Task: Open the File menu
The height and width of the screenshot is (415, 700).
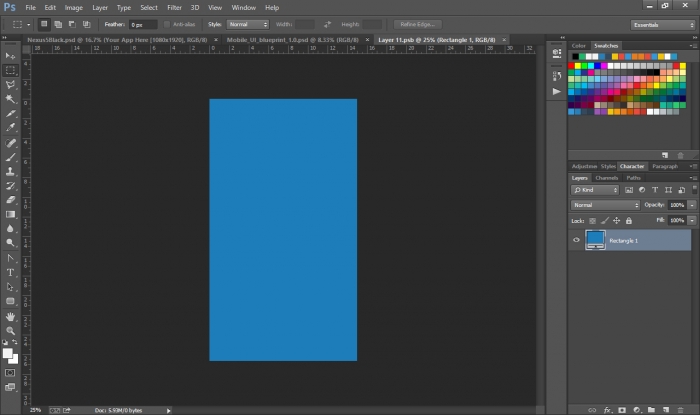Action: (x=30, y=8)
